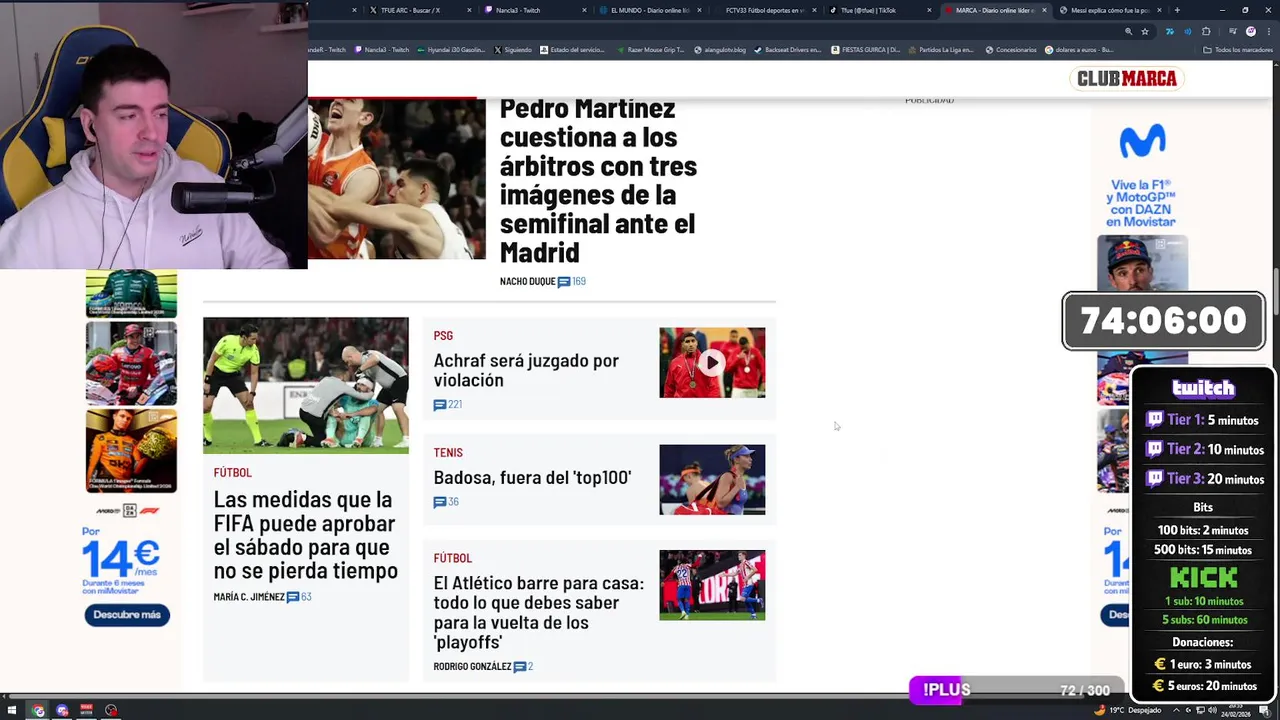Open a new browser tab with the plus button

coord(1177,10)
